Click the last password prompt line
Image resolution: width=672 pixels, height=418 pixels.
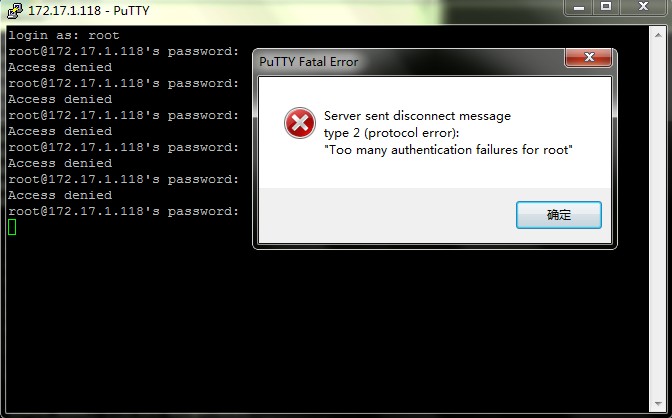click(x=123, y=211)
